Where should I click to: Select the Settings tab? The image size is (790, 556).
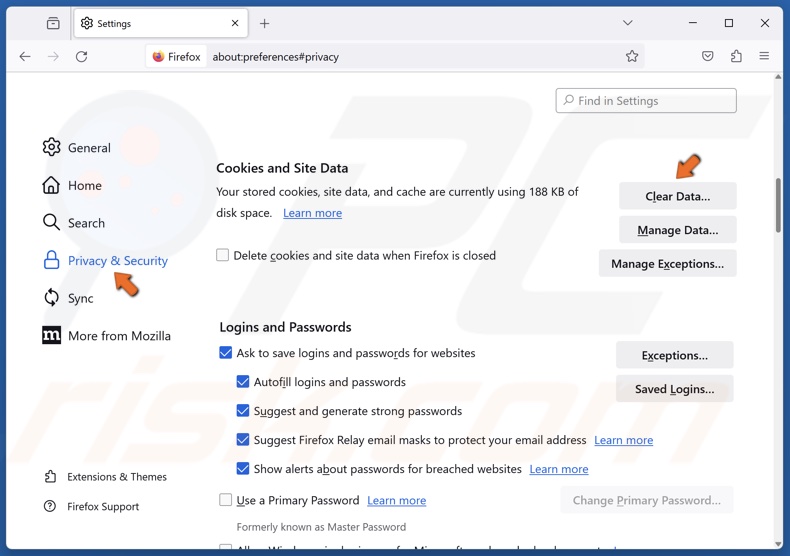[x=161, y=23]
